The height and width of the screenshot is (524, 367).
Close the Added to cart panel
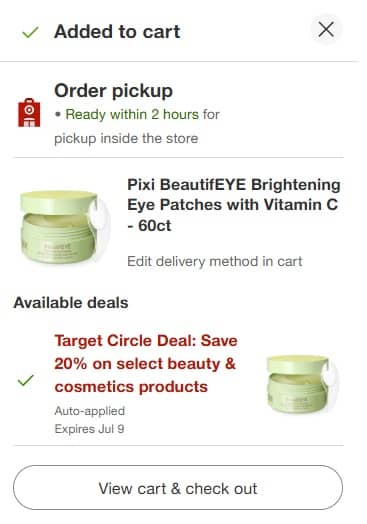pyautogui.click(x=326, y=30)
